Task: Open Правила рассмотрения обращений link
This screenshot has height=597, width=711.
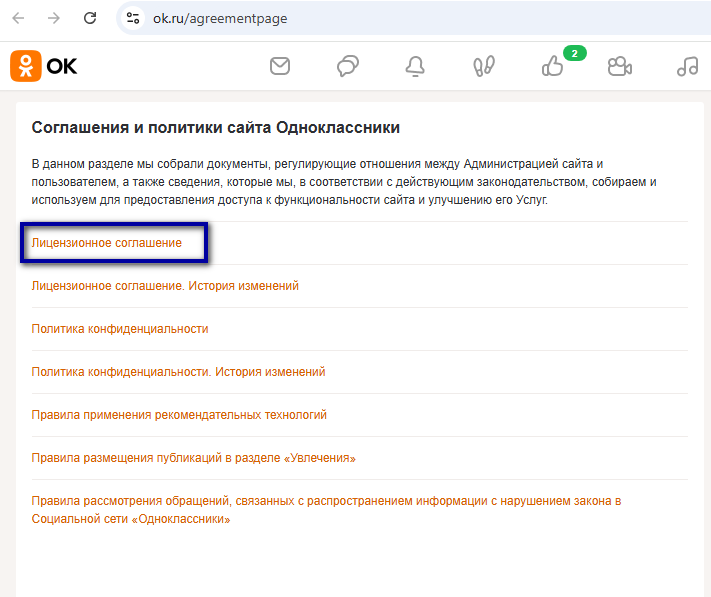Action: pos(326,510)
